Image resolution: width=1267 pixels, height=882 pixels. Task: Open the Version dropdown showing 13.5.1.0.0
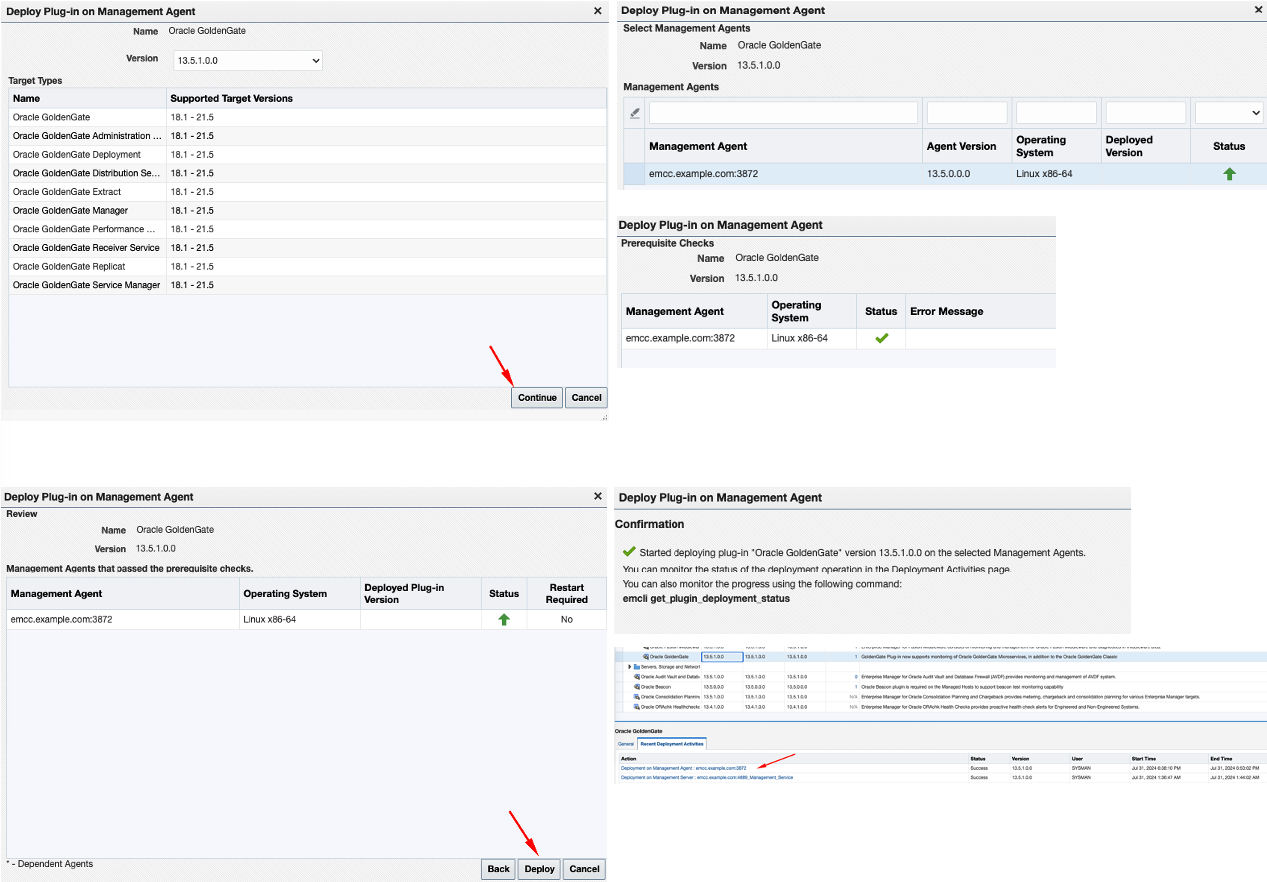tap(246, 60)
